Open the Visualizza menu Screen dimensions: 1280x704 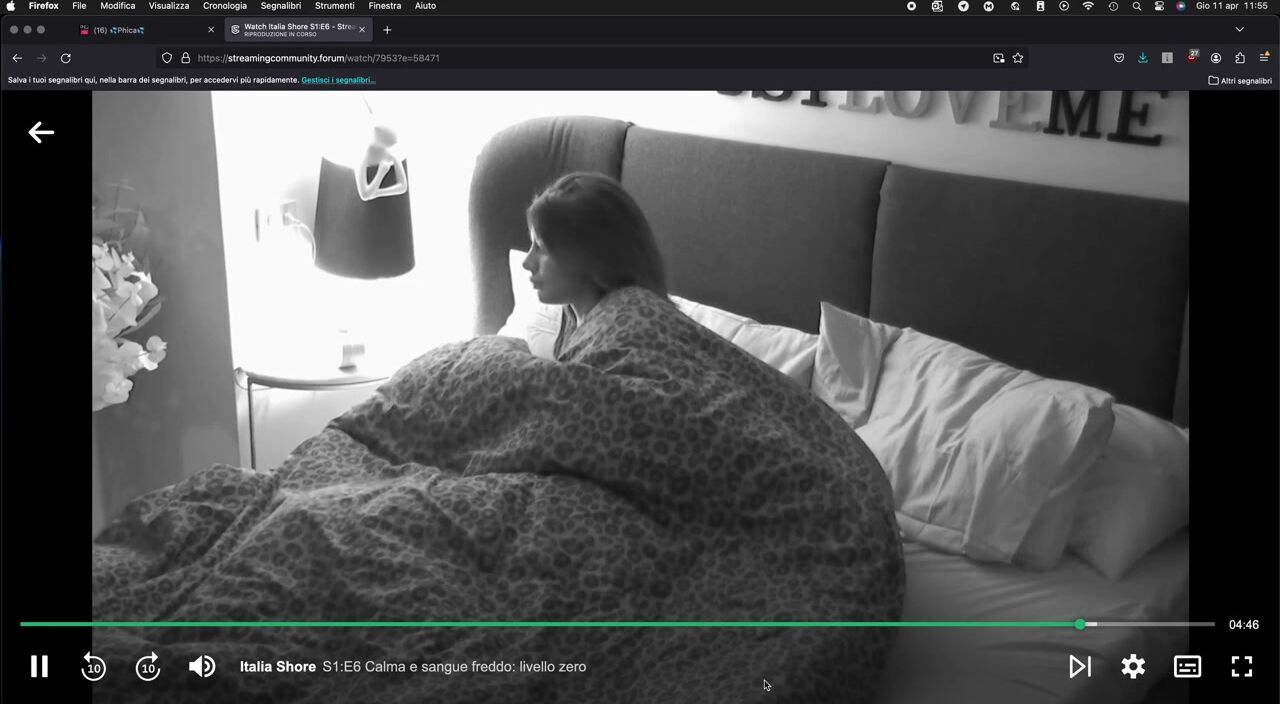[x=169, y=6]
